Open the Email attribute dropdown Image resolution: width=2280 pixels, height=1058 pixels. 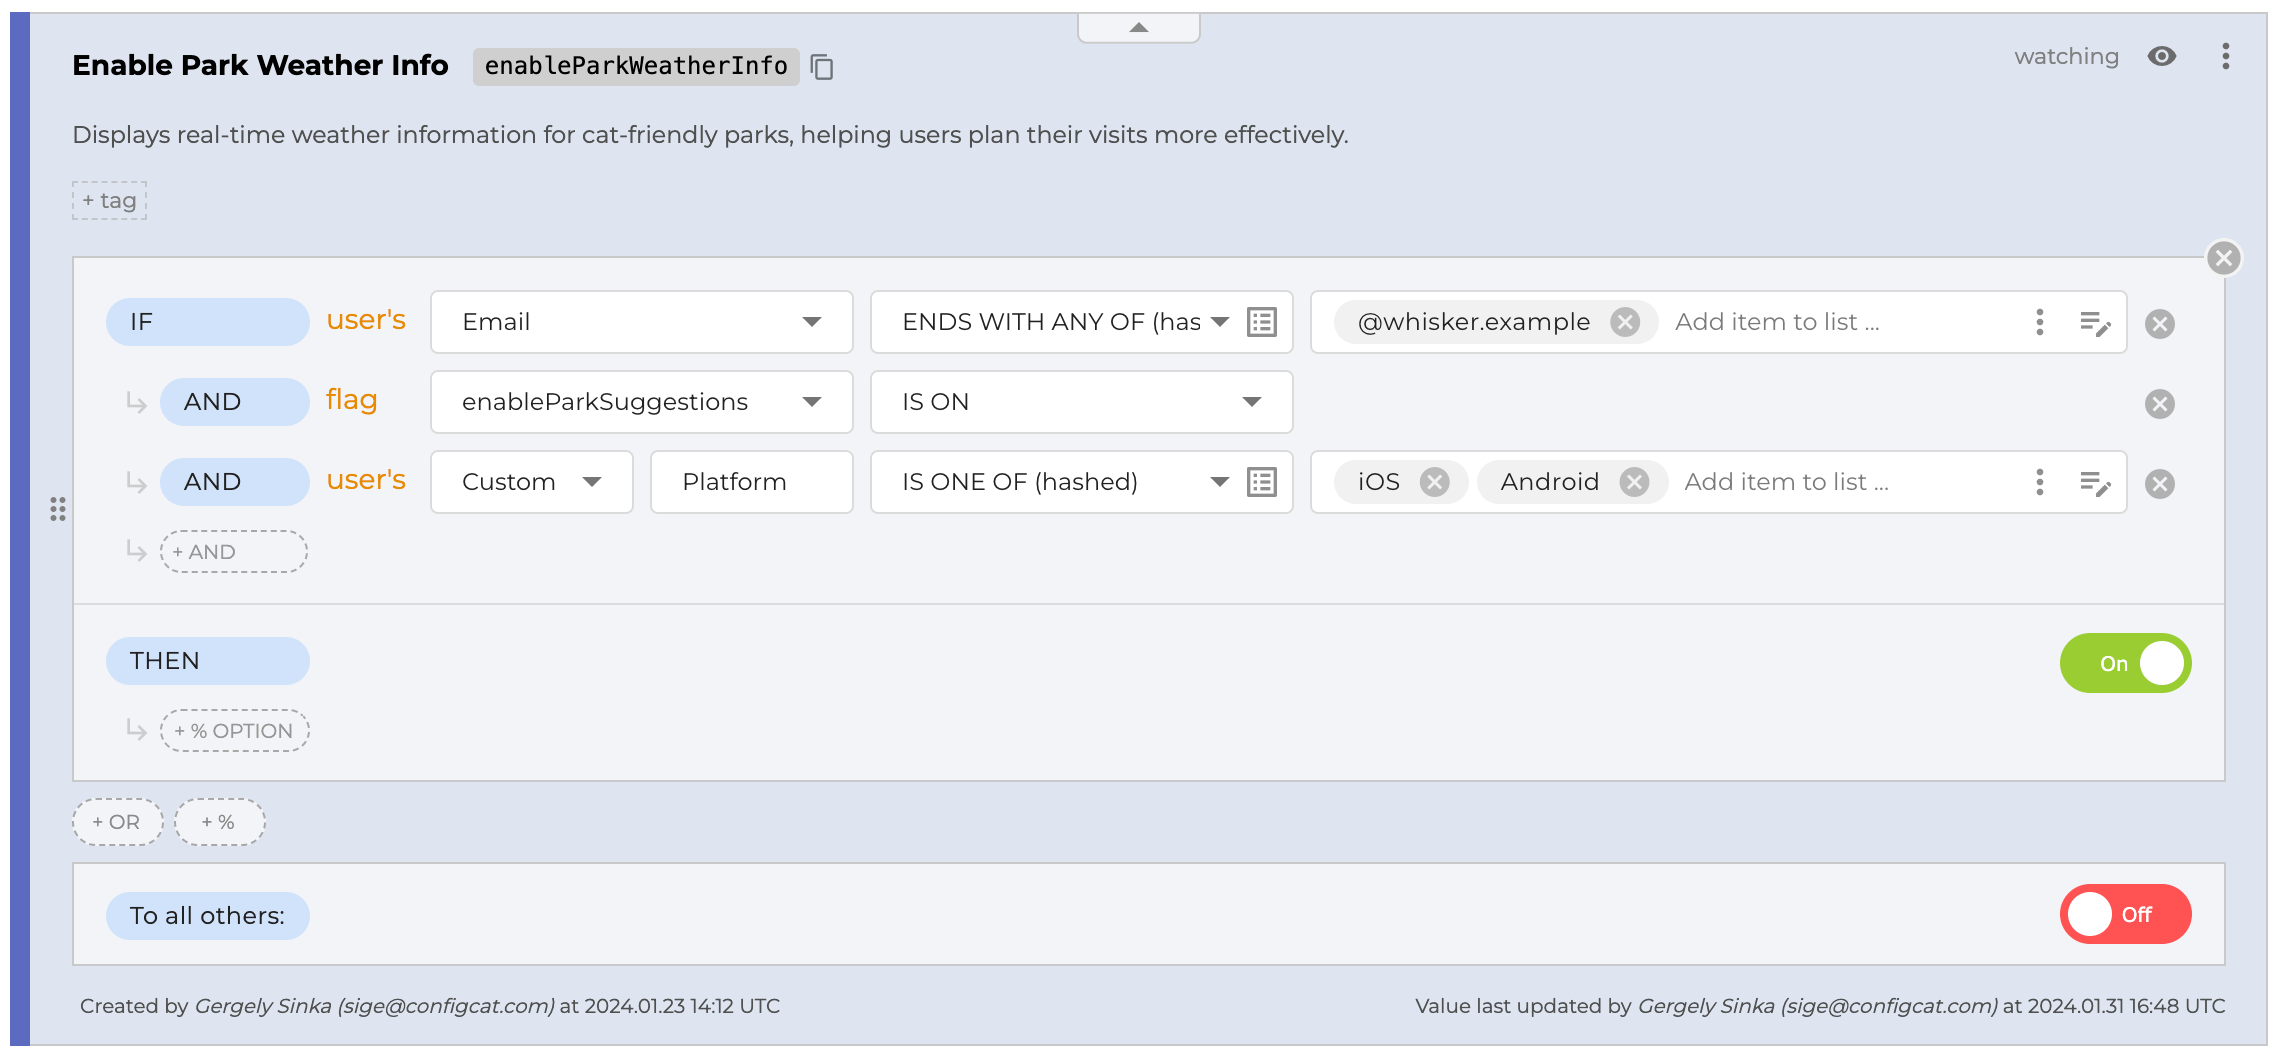[x=641, y=322]
